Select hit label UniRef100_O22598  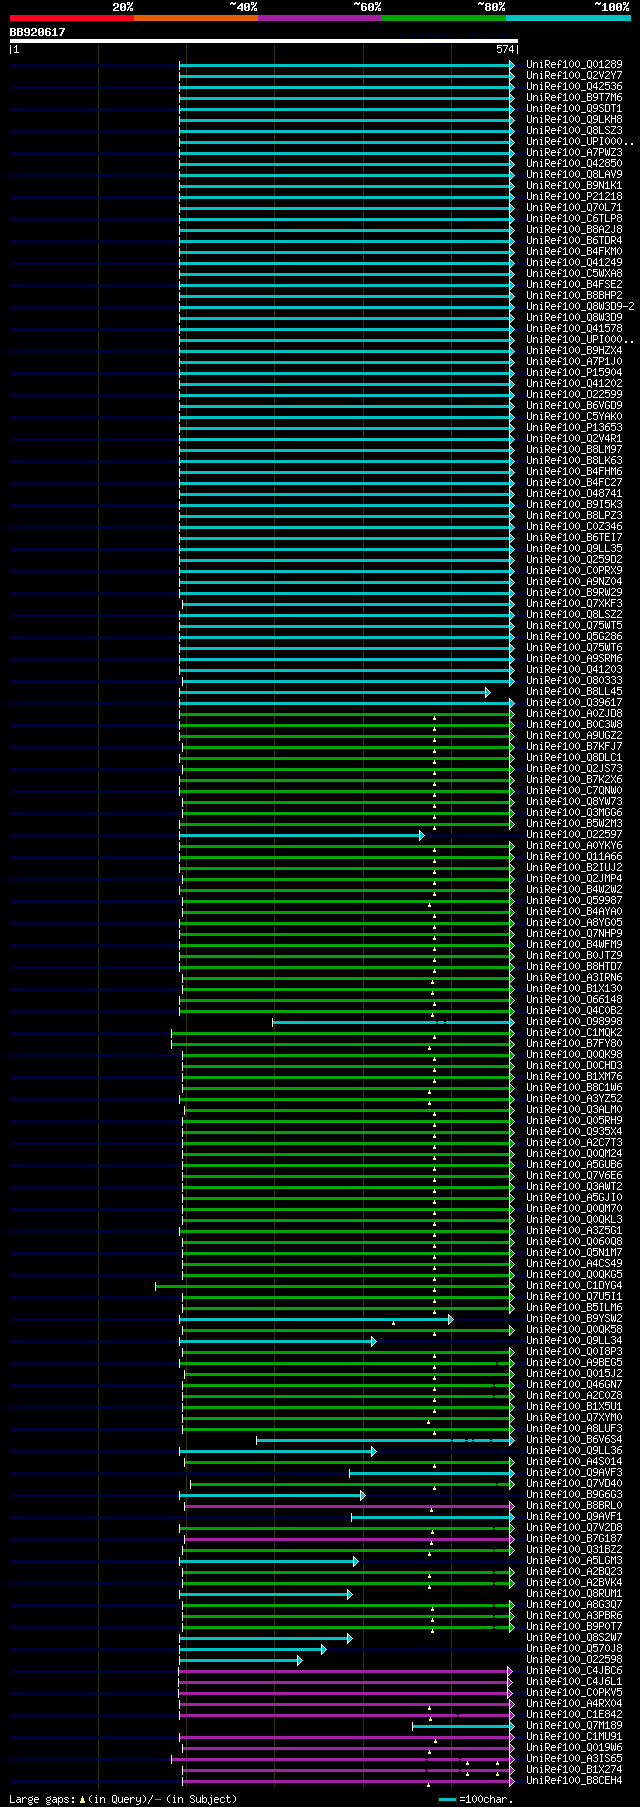coord(574,1660)
